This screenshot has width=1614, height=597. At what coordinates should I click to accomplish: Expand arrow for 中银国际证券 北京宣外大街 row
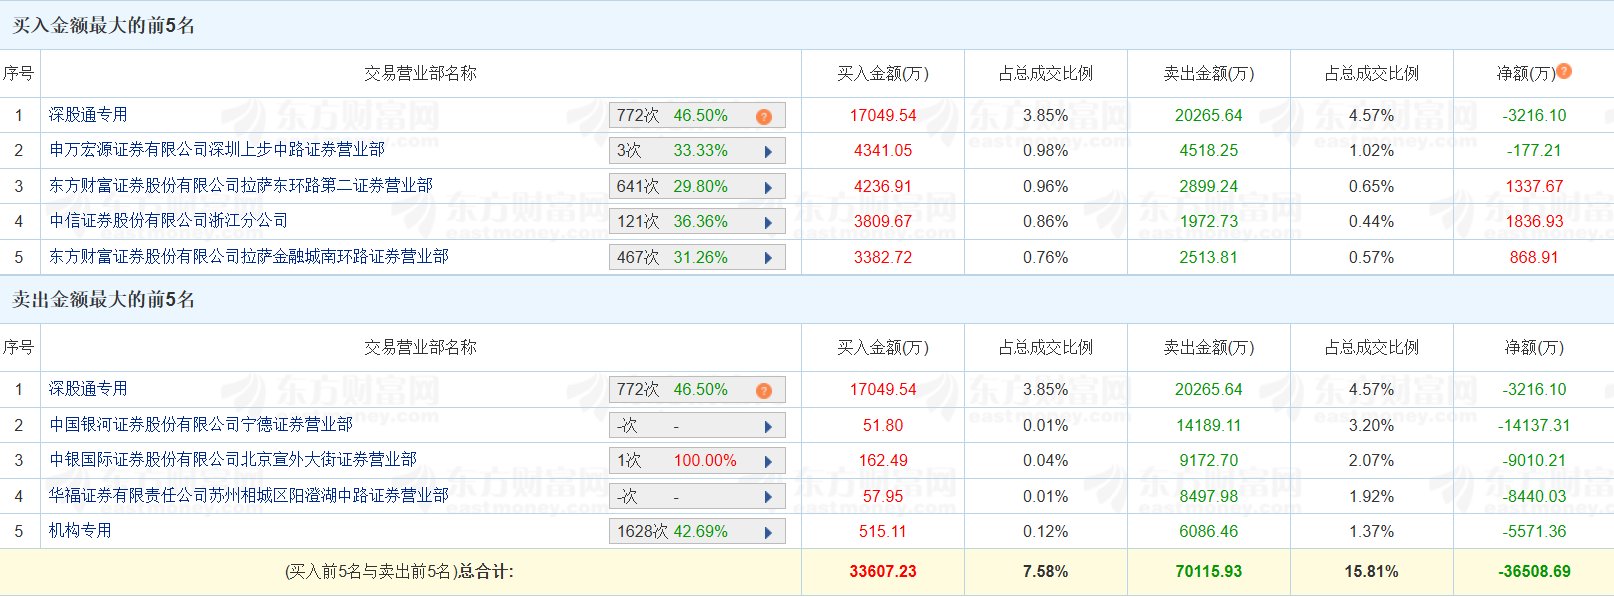(x=768, y=461)
